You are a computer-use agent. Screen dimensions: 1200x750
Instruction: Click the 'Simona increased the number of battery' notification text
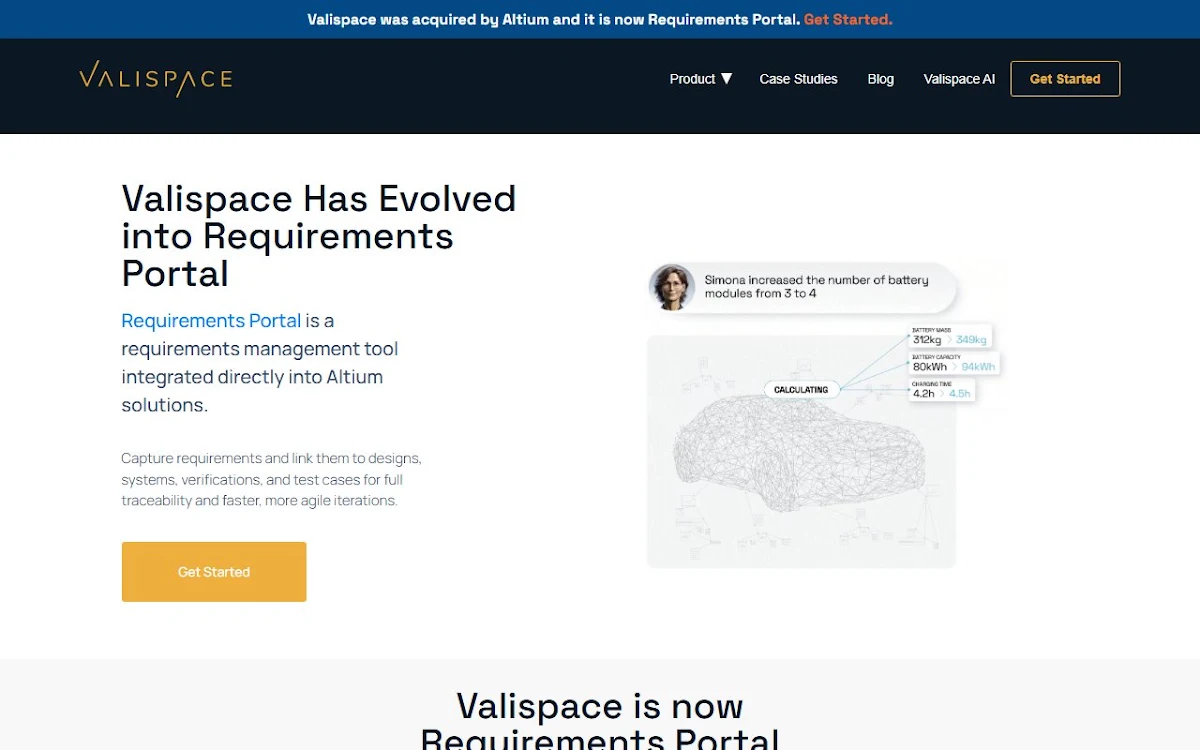tap(816, 287)
